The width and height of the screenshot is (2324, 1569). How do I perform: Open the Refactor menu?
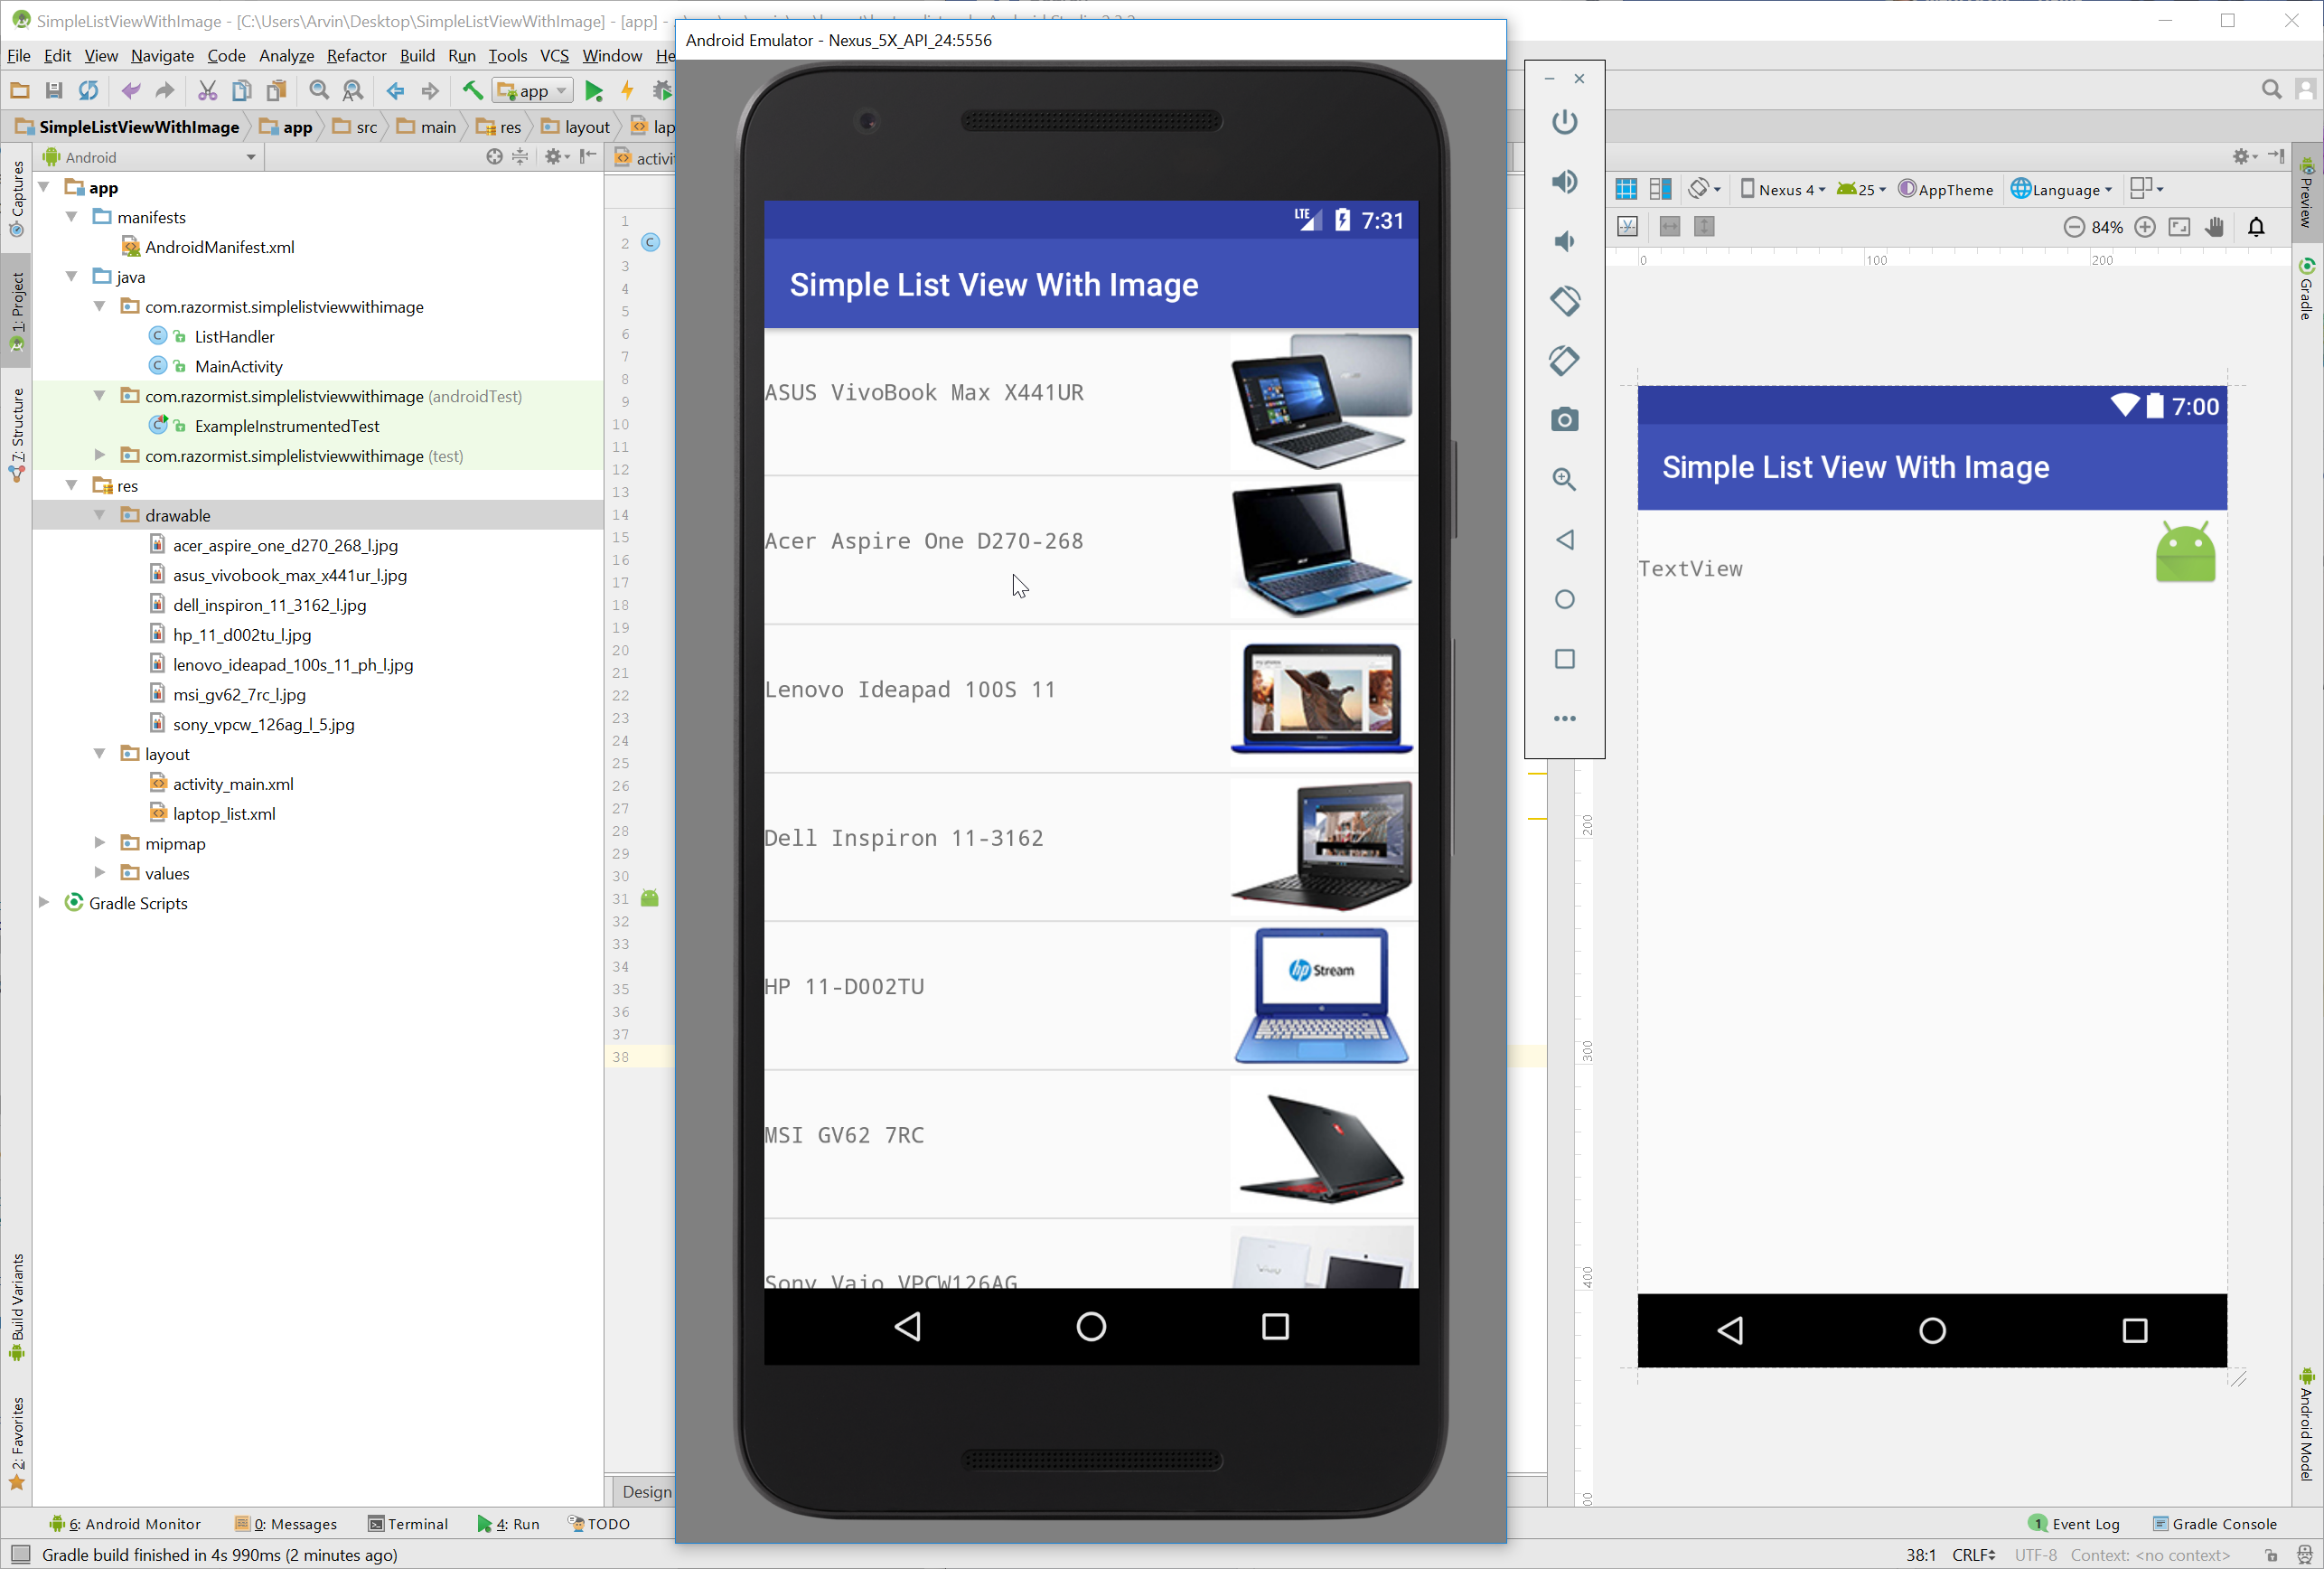coord(356,56)
